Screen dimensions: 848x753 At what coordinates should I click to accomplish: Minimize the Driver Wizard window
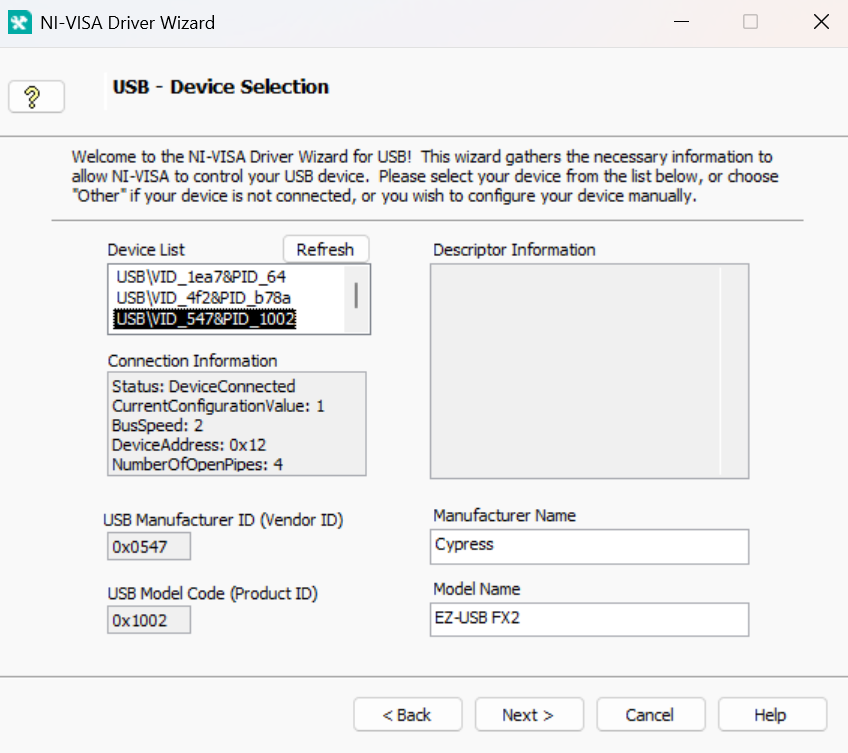click(681, 22)
